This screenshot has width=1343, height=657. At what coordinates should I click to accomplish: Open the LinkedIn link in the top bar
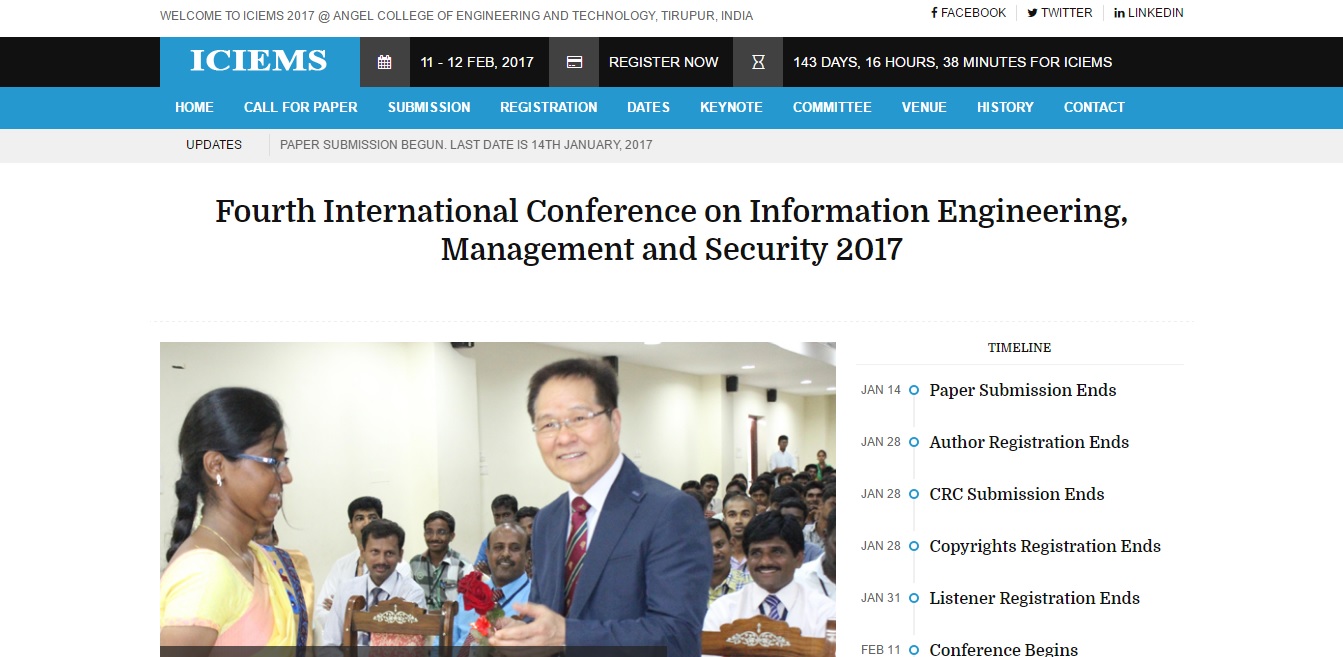click(1148, 13)
